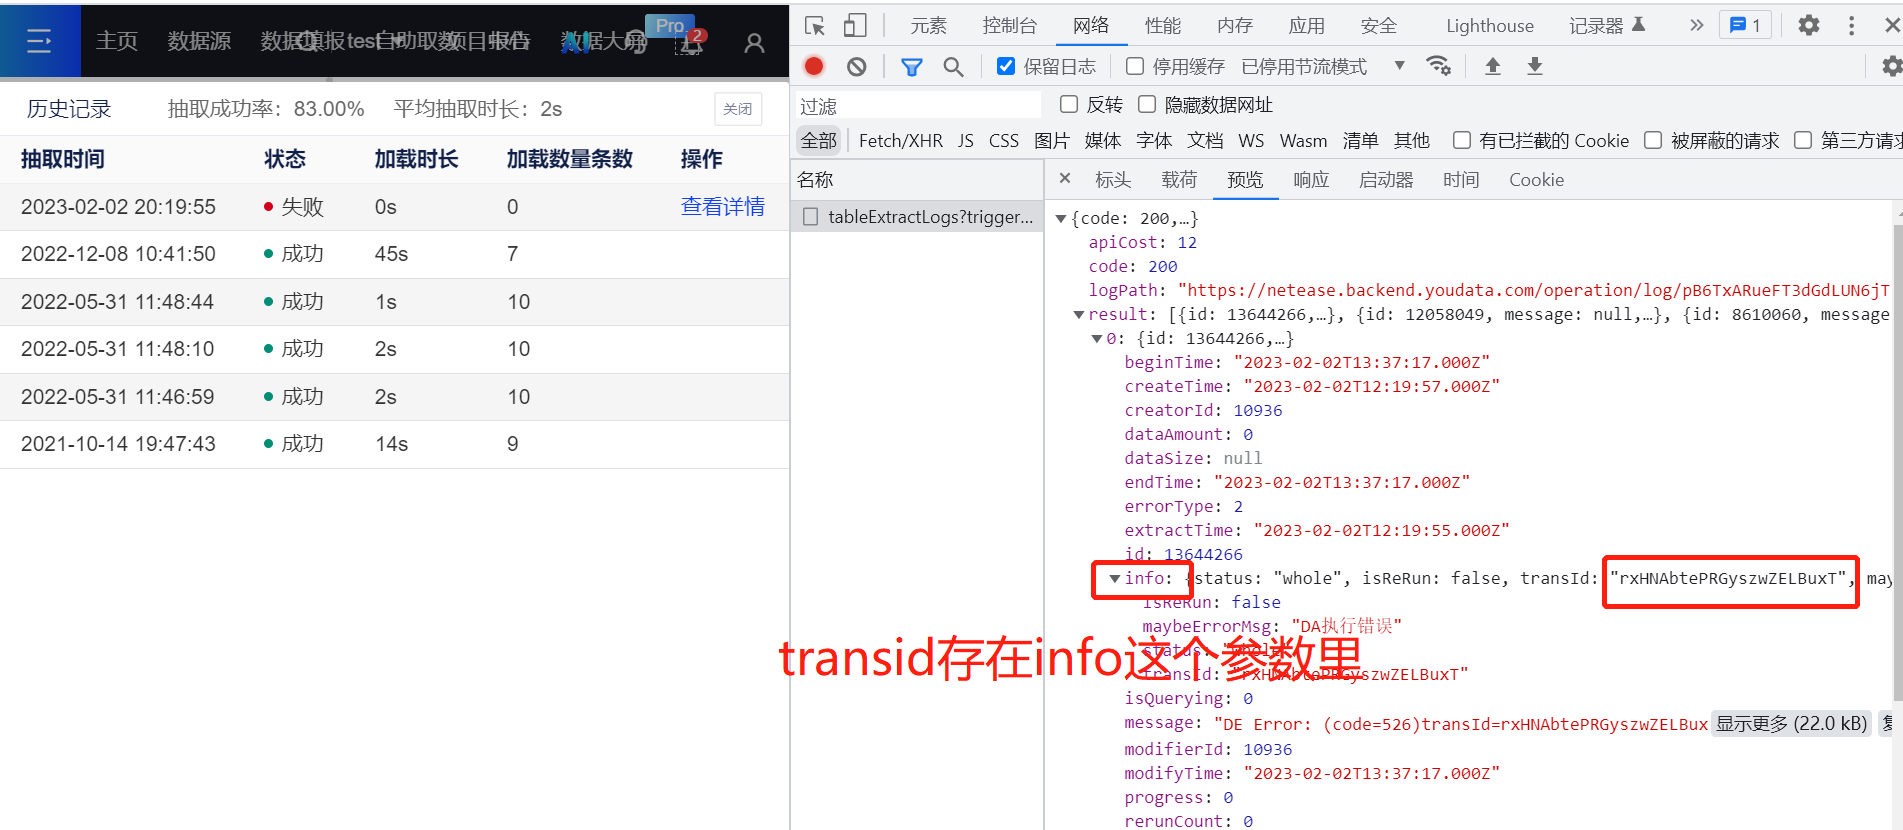Viewport: 1903px width, 830px height.
Task: Export HAR file download icon
Action: coord(1535,66)
